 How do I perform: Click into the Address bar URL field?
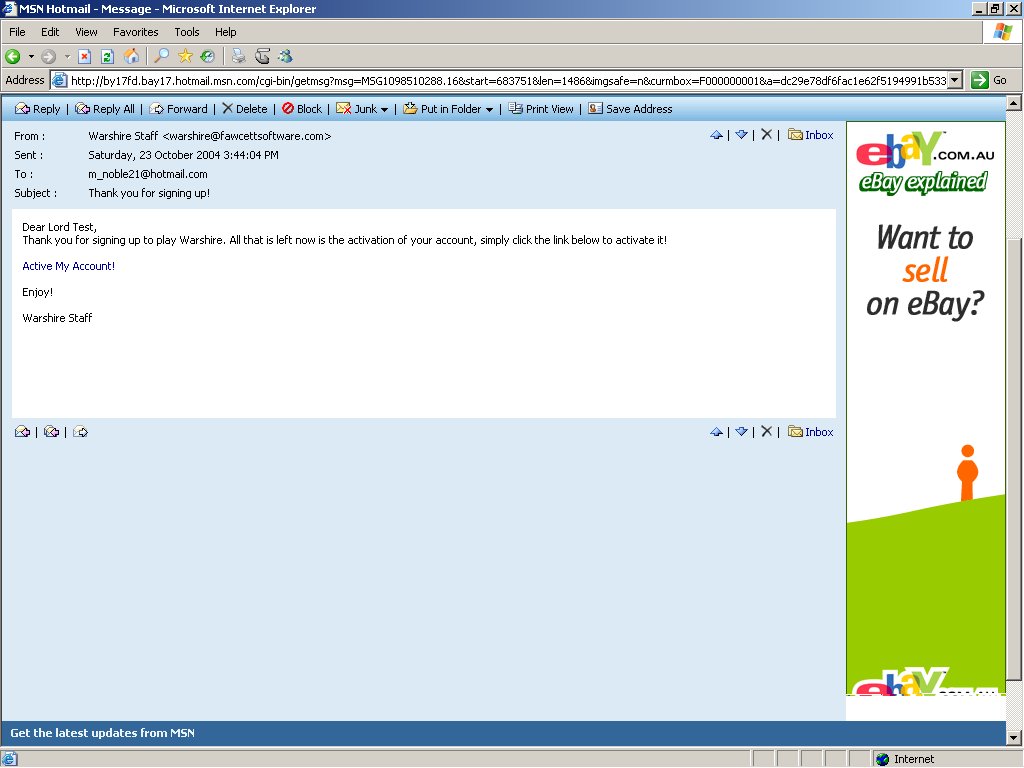(x=500, y=80)
